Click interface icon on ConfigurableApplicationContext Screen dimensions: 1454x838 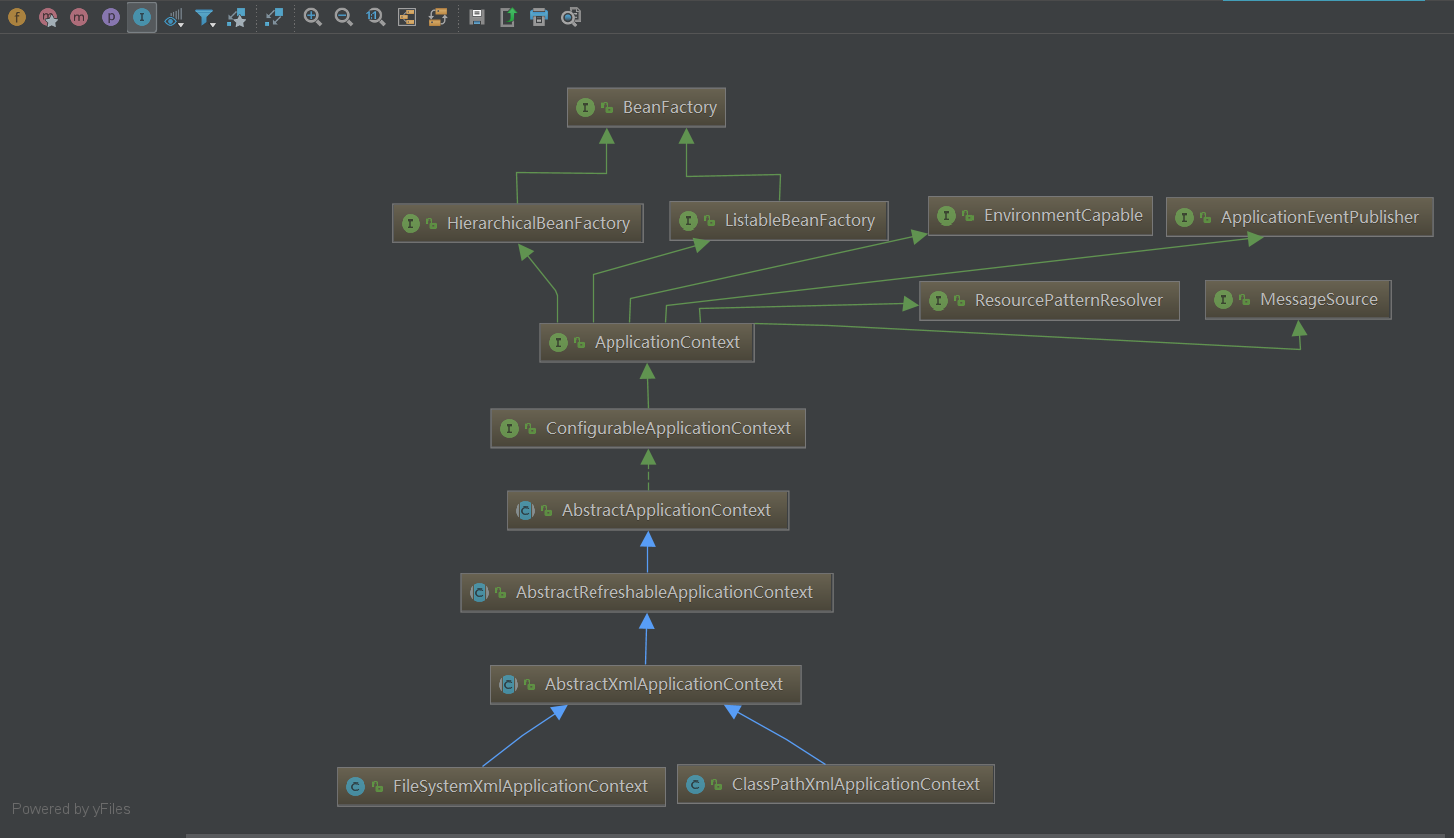[x=509, y=429]
